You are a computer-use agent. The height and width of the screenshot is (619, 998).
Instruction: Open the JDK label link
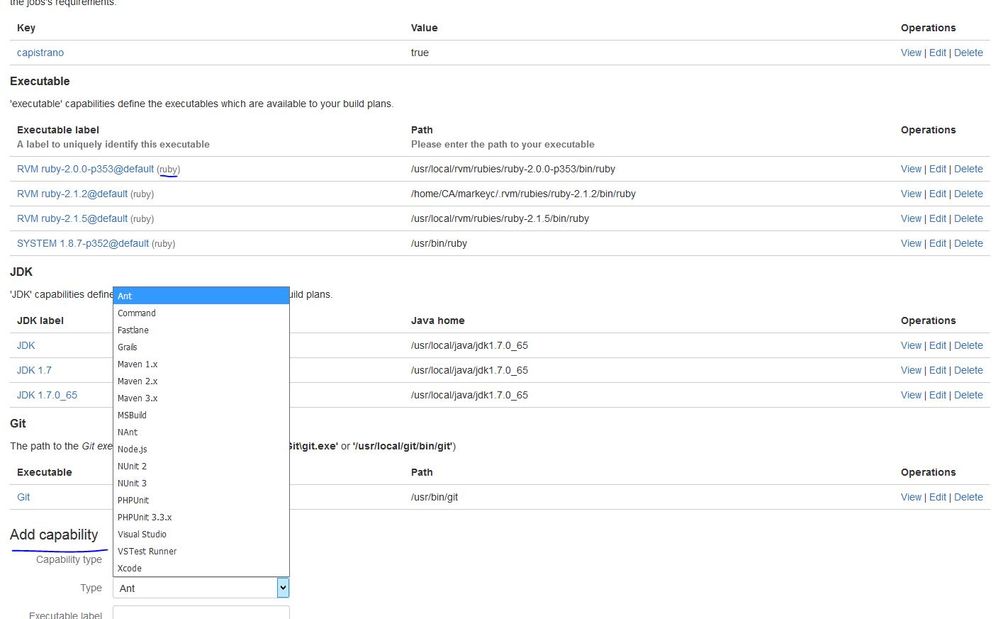(25, 345)
